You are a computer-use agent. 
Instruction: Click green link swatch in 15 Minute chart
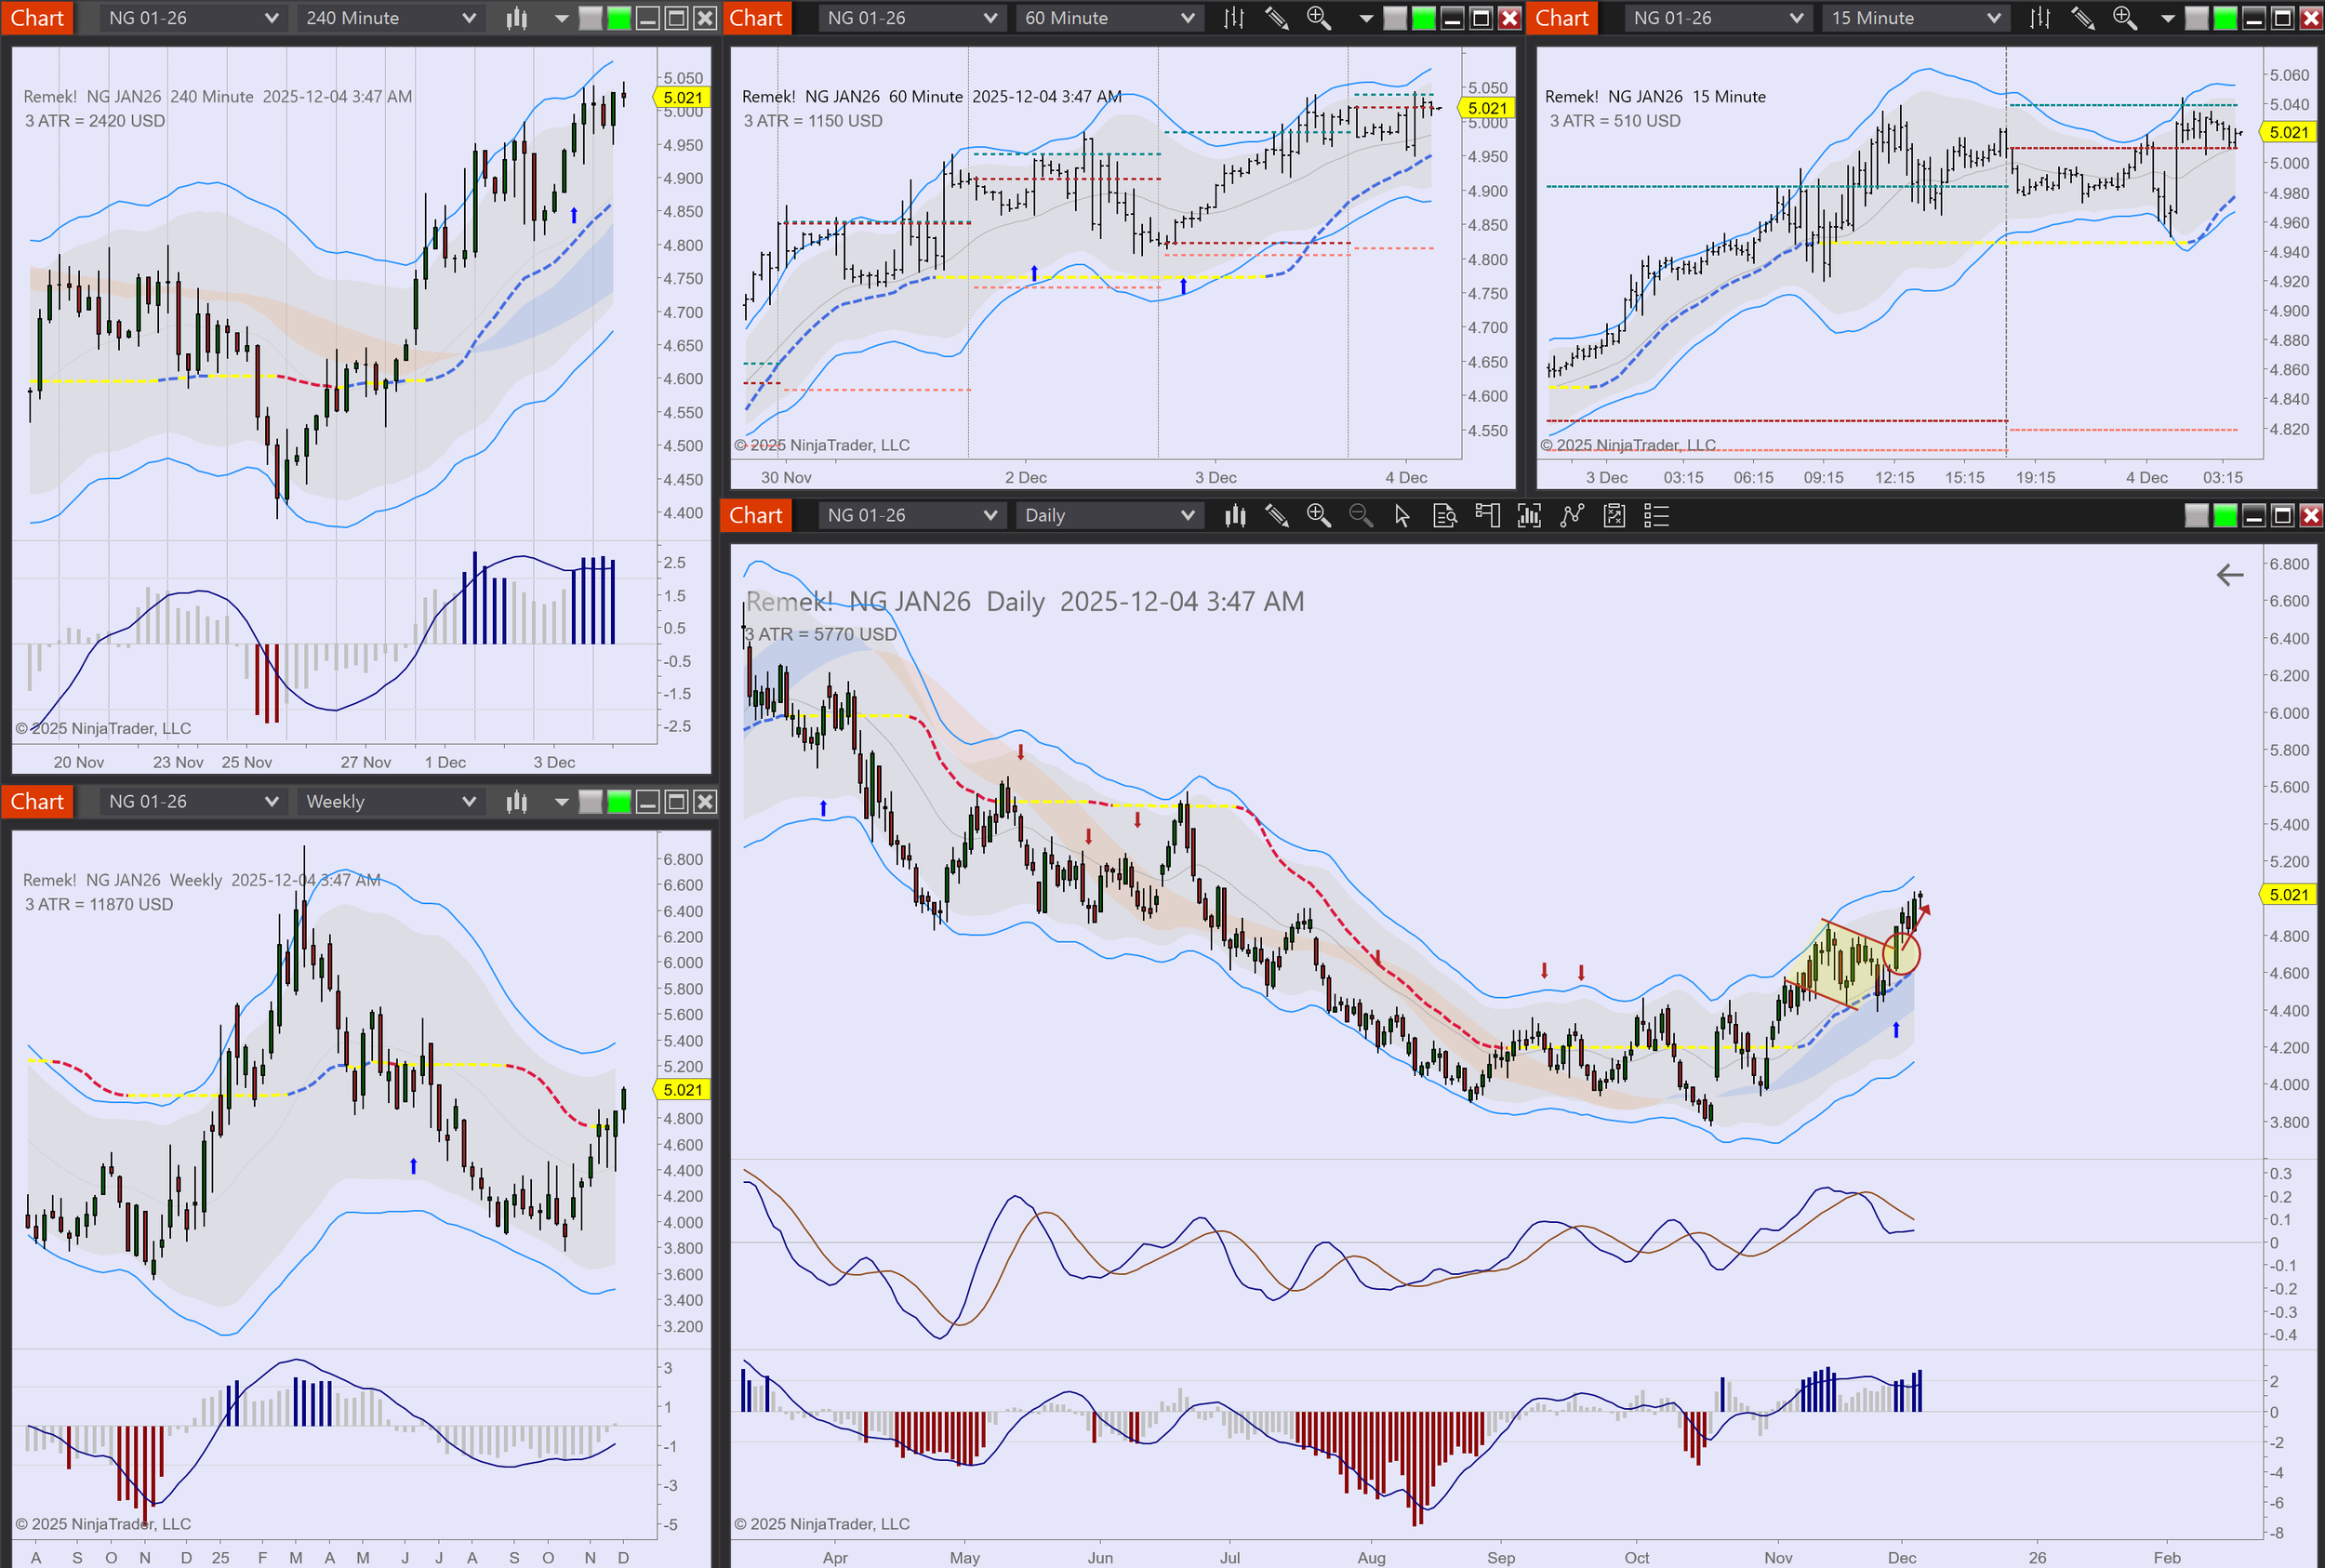(x=2225, y=18)
